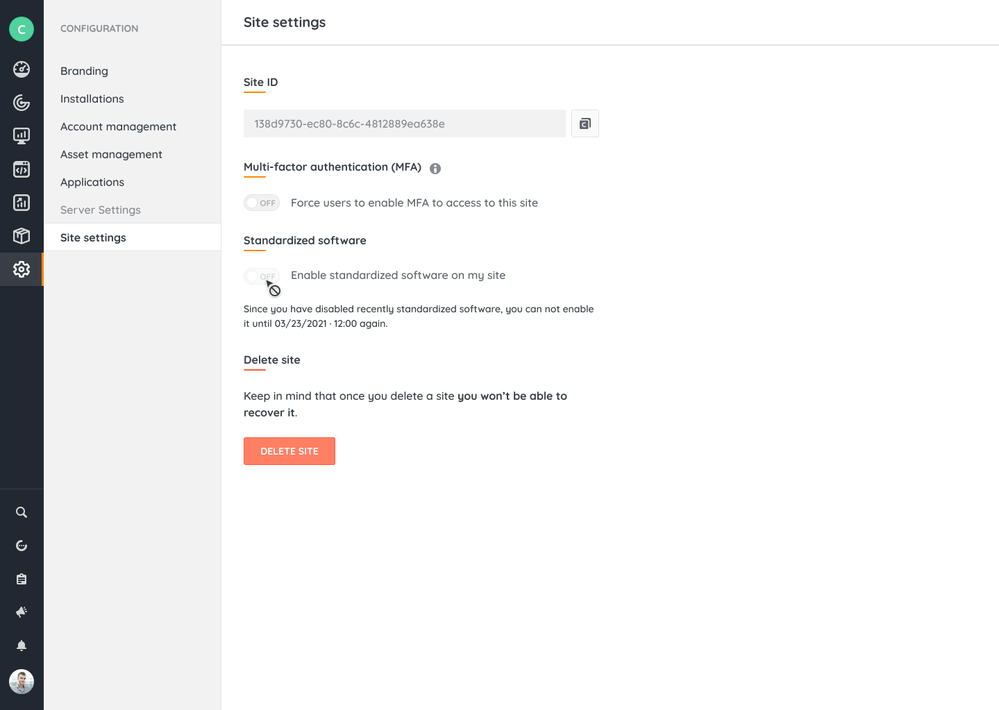Click the clipboard icon in sidebar

click(x=21, y=579)
